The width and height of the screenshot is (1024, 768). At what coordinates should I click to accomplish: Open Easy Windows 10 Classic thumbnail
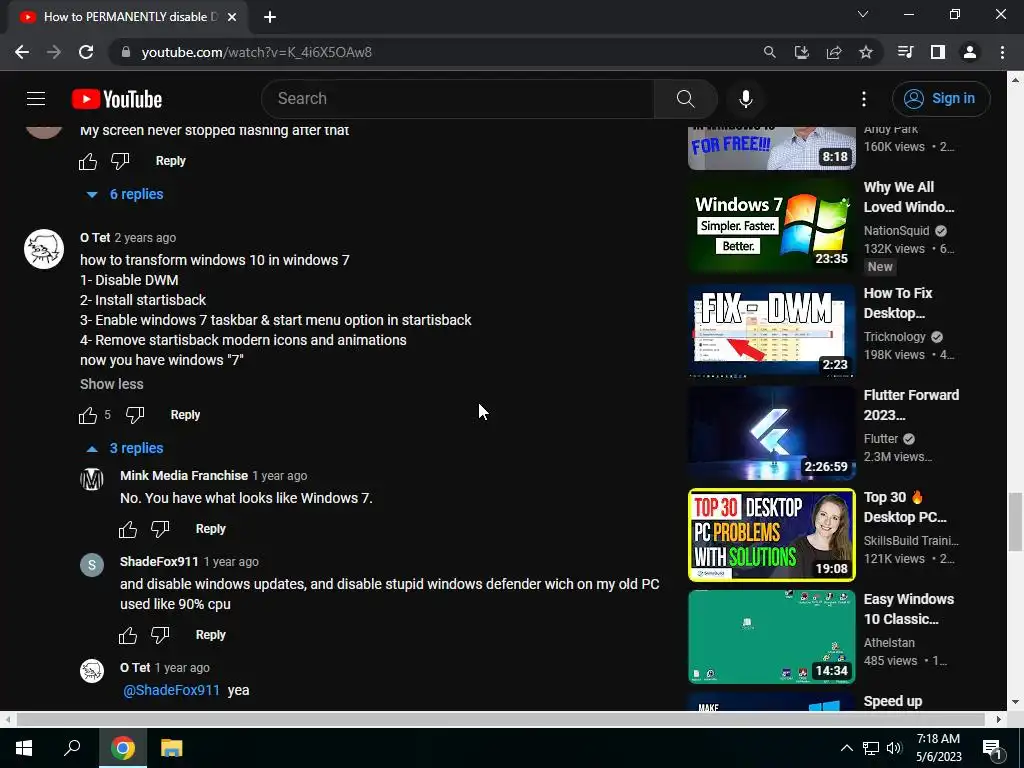pyautogui.click(x=771, y=637)
